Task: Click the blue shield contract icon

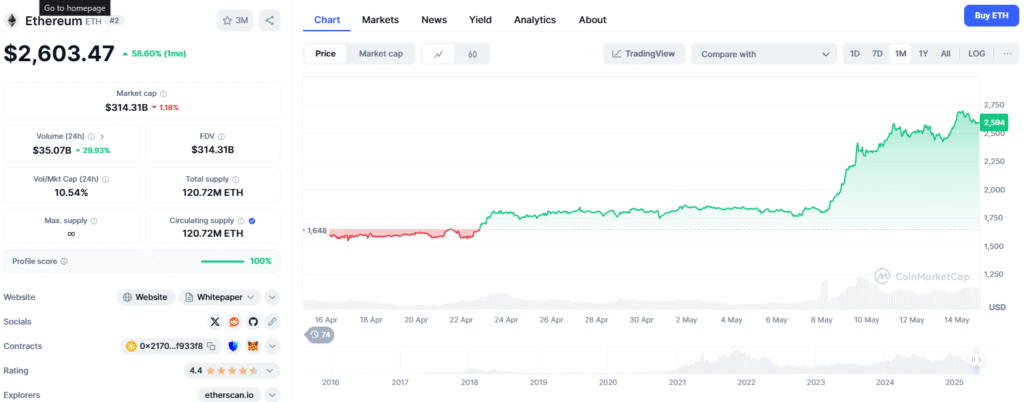Action: [233, 347]
